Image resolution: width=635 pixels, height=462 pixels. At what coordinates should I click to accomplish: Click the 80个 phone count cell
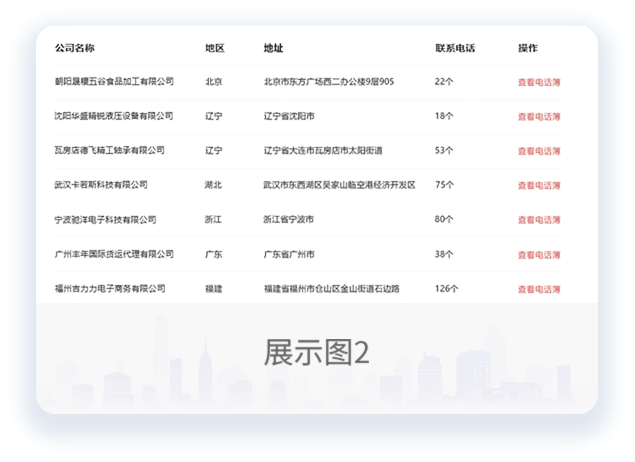pos(445,220)
